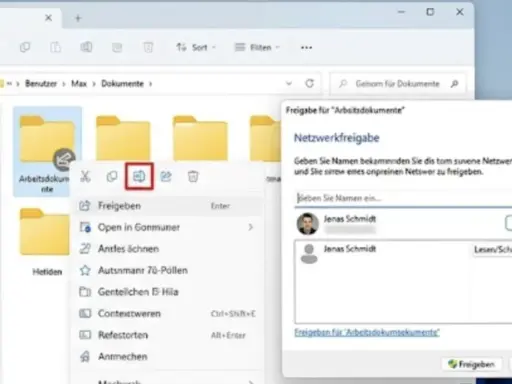Viewport: 512px width, 384px height.
Task: Select the Benutzer breadcrumb
Action: coord(41,83)
